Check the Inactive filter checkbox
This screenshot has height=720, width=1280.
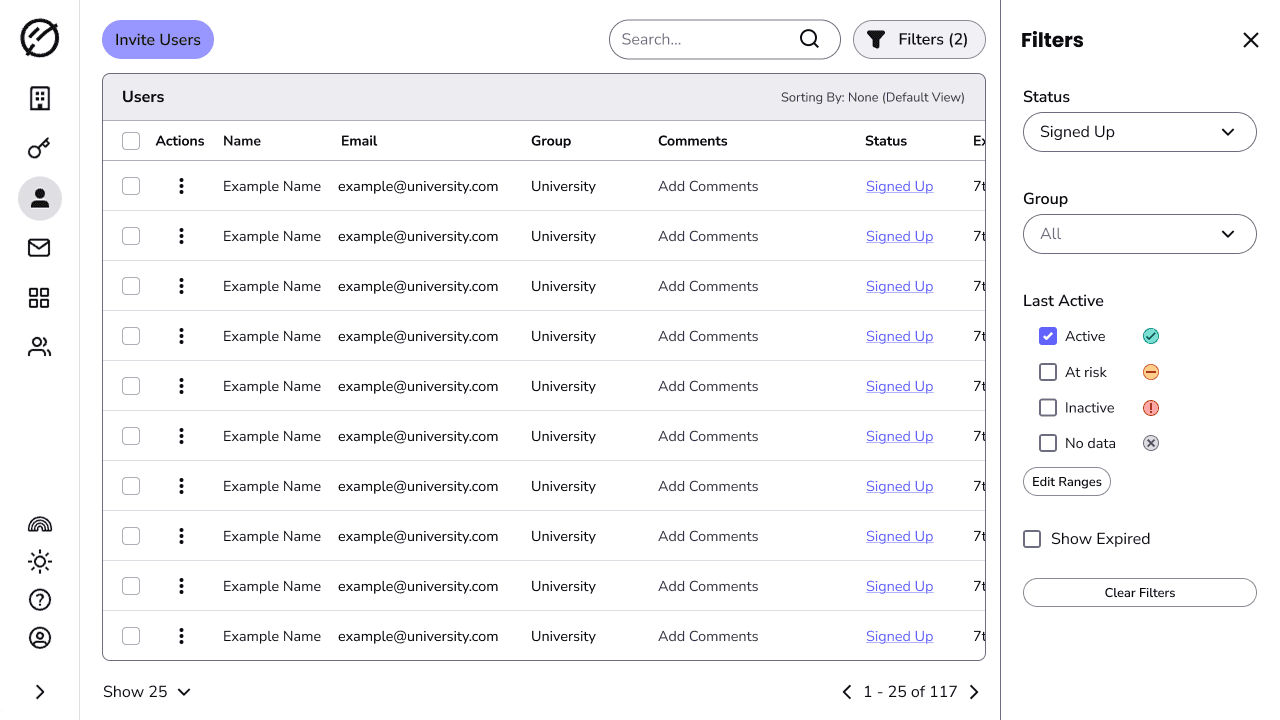pos(1048,408)
